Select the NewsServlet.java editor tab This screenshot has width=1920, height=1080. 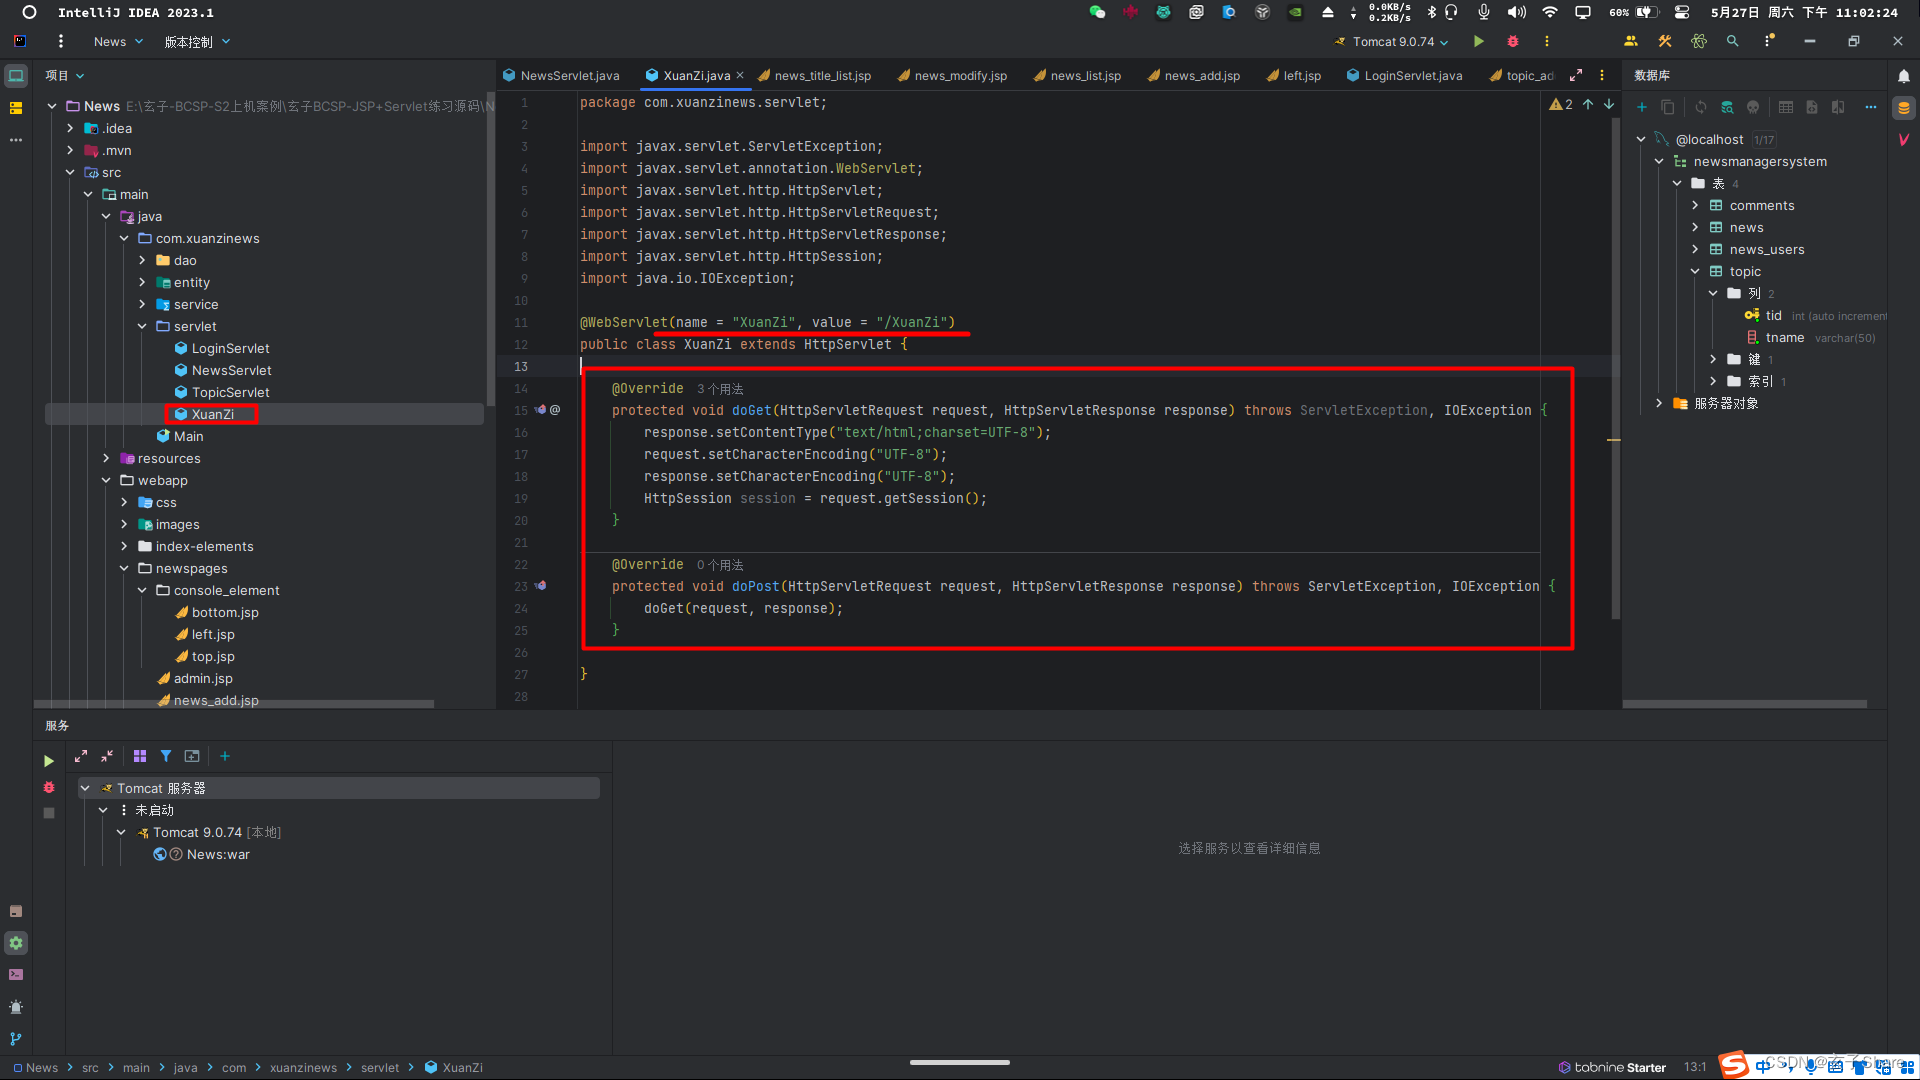570,75
